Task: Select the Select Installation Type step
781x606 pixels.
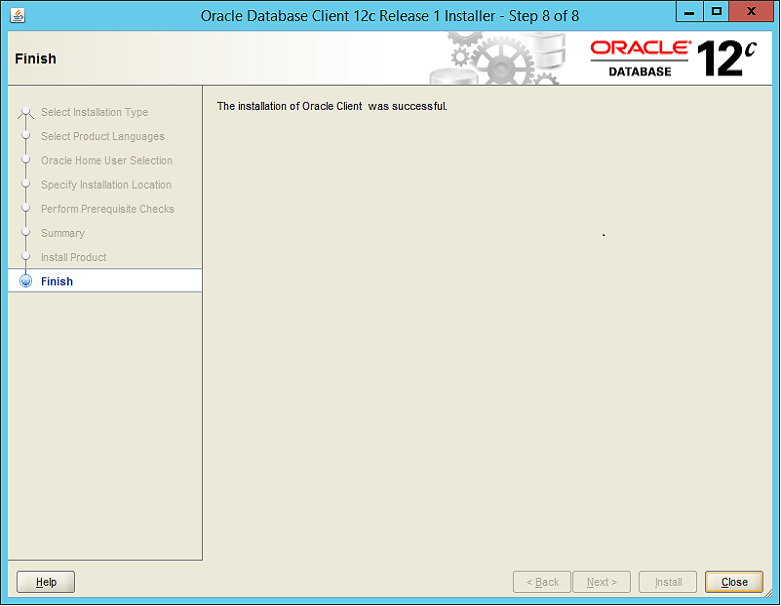Action: [94, 112]
